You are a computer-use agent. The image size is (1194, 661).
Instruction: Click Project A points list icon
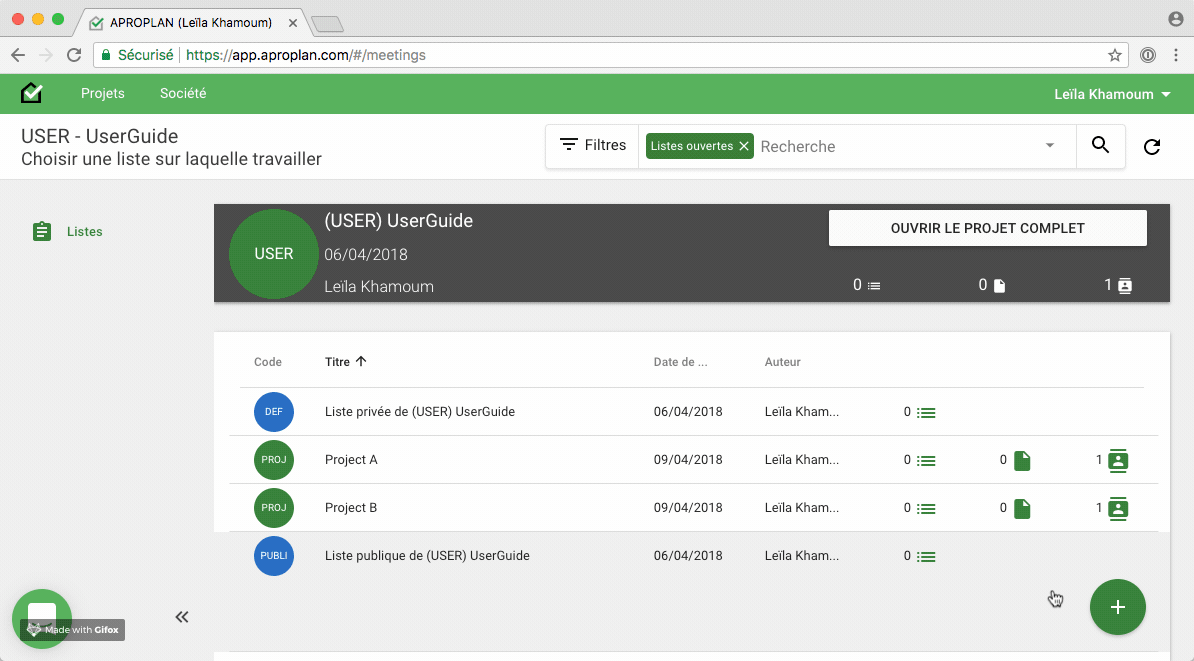coord(926,461)
